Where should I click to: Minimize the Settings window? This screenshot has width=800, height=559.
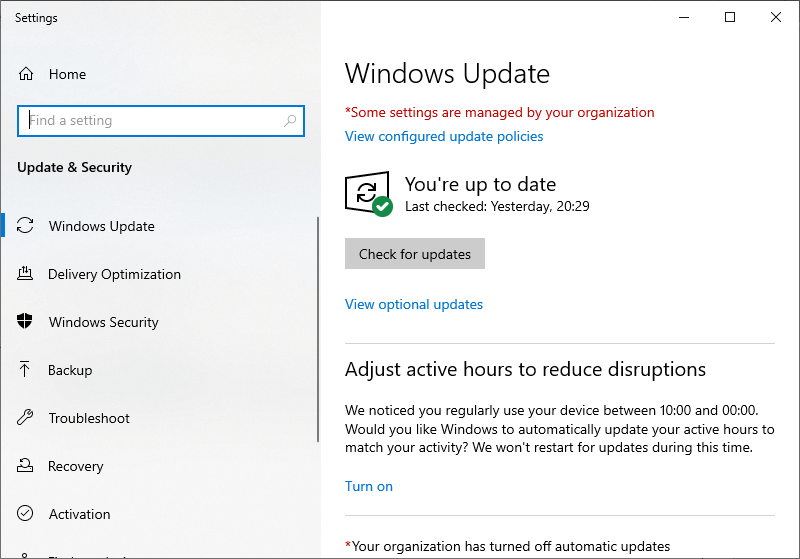tap(684, 17)
